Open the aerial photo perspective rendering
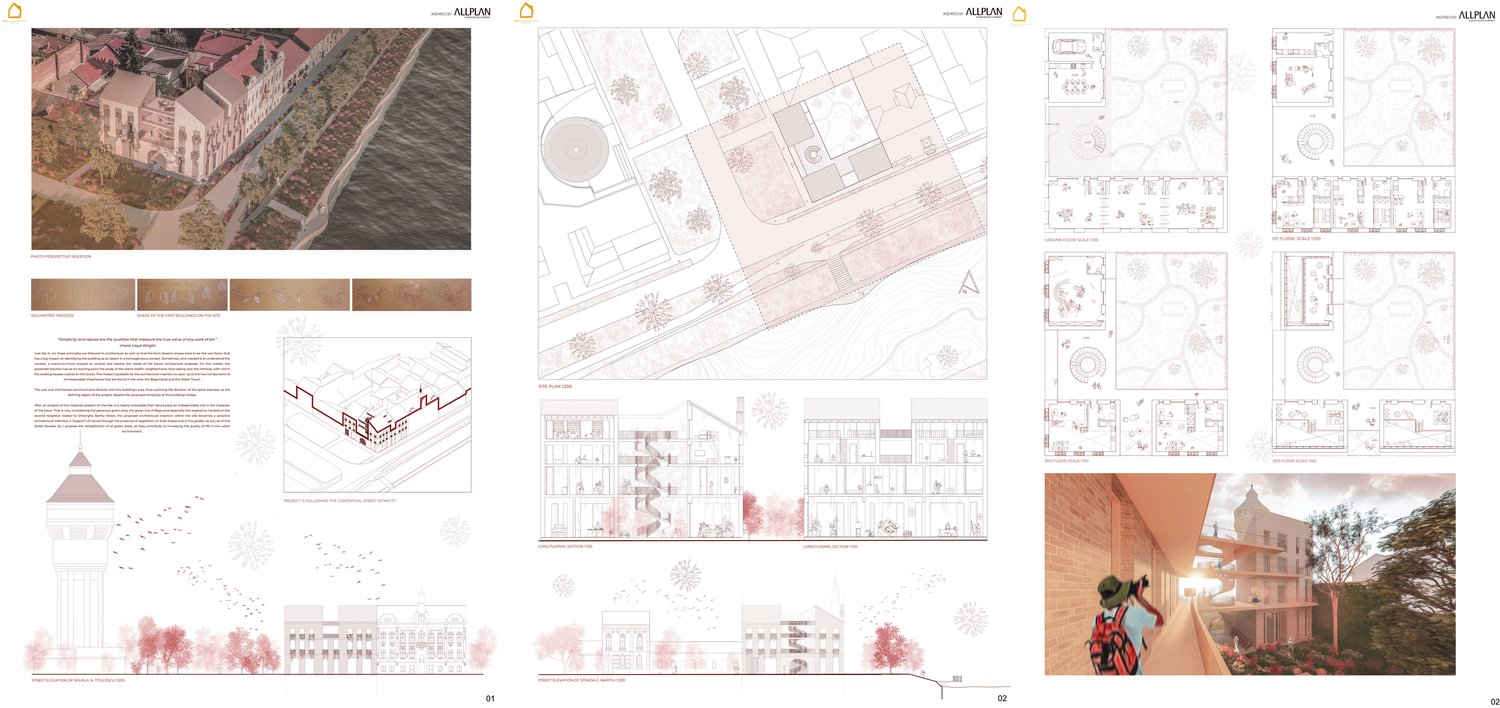 coord(251,138)
